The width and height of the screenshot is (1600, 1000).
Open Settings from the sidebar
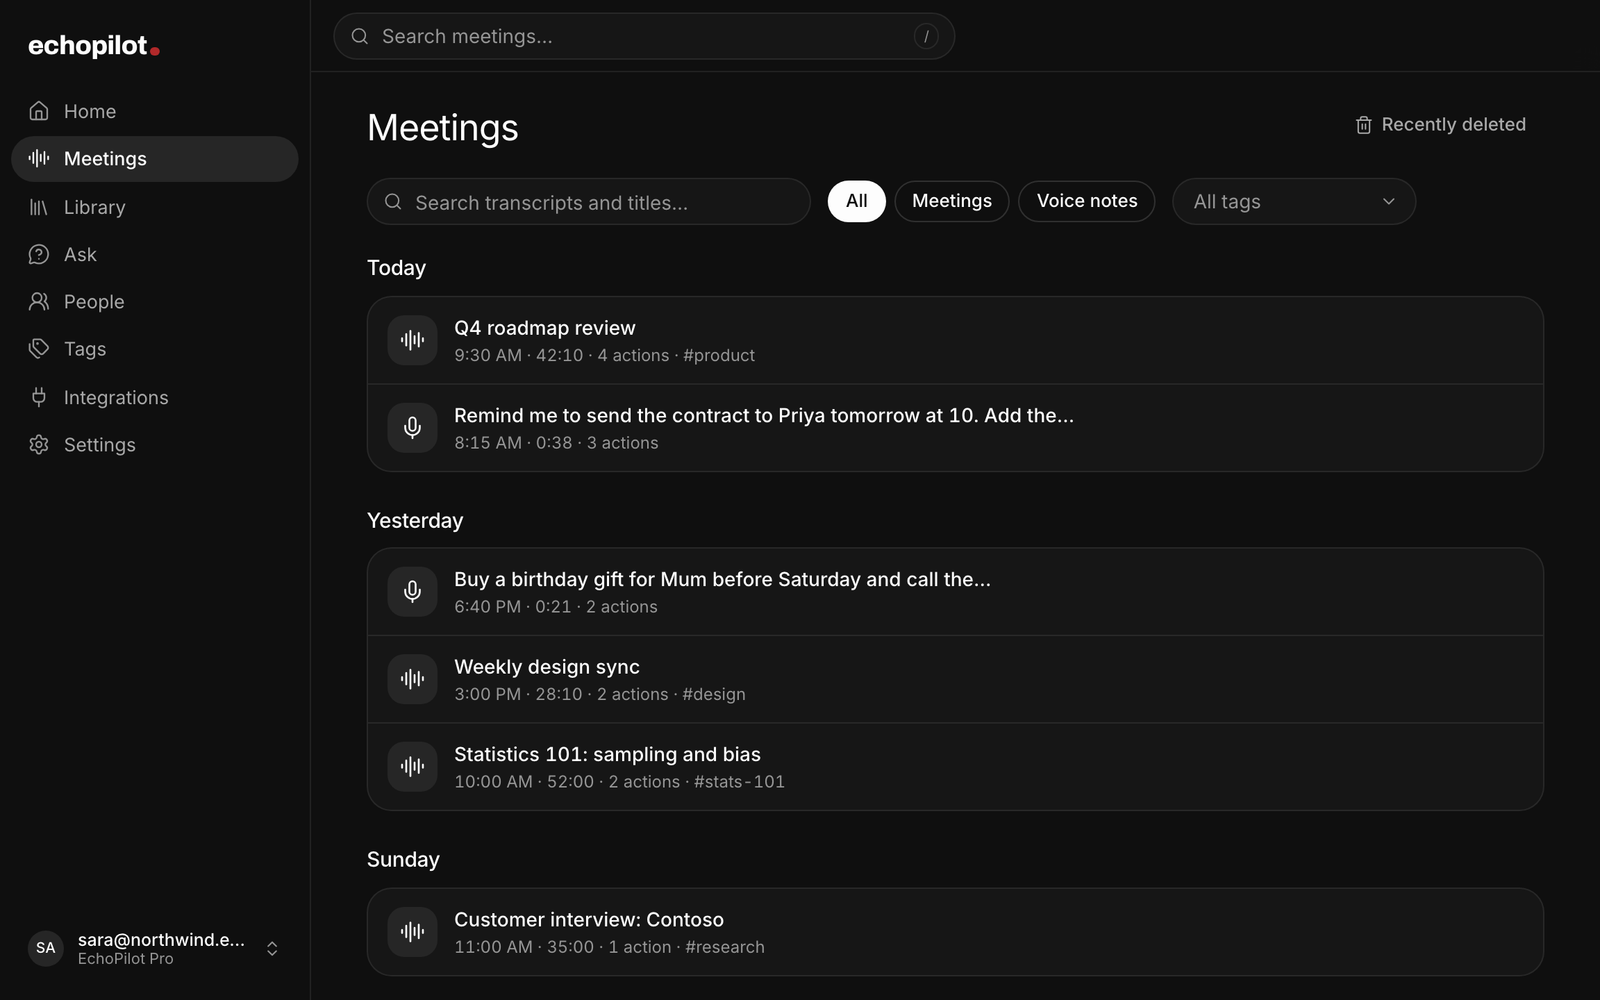(x=155, y=444)
